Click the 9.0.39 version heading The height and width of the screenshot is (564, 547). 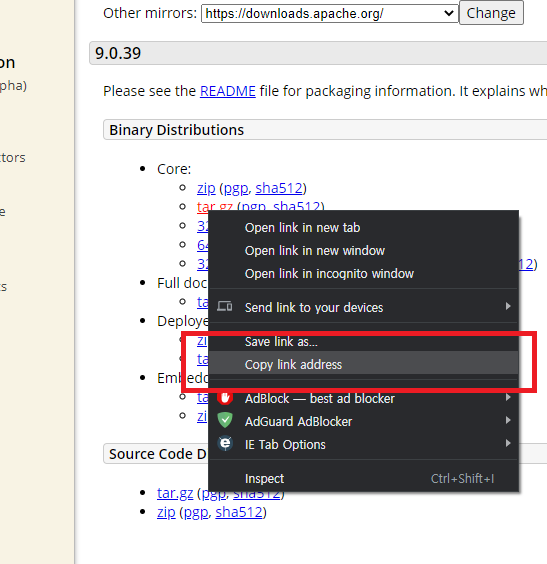click(x=118, y=53)
